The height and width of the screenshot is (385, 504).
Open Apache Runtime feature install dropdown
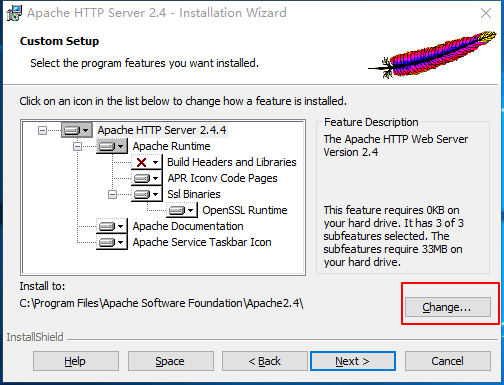point(112,146)
